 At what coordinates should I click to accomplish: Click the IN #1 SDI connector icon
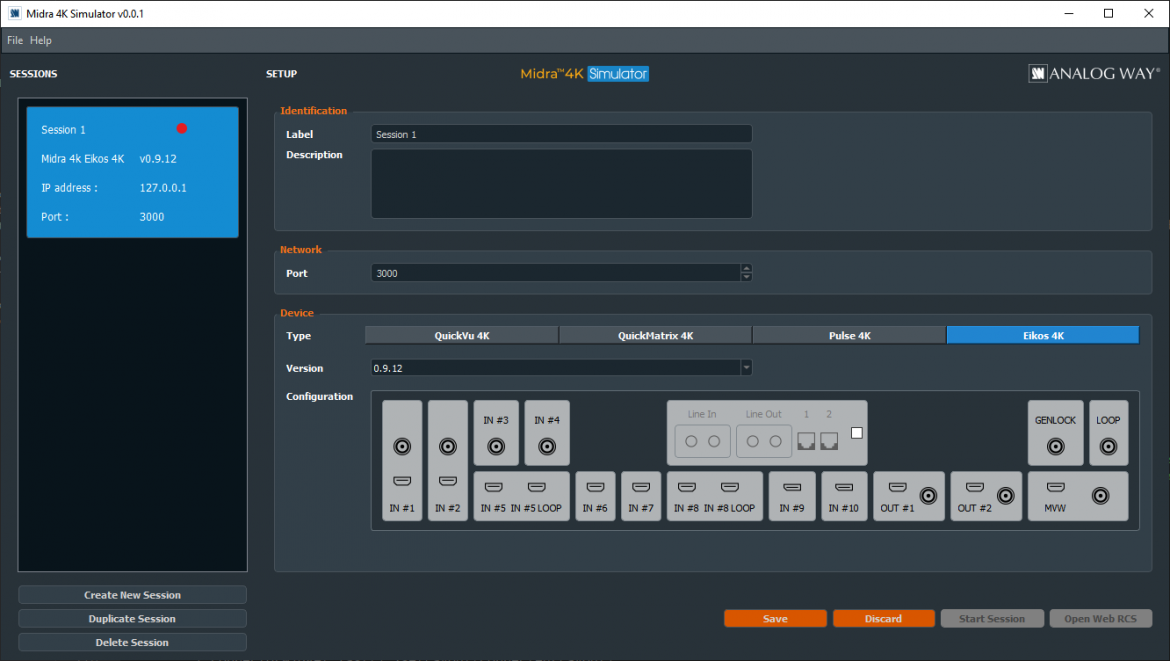tap(402, 446)
